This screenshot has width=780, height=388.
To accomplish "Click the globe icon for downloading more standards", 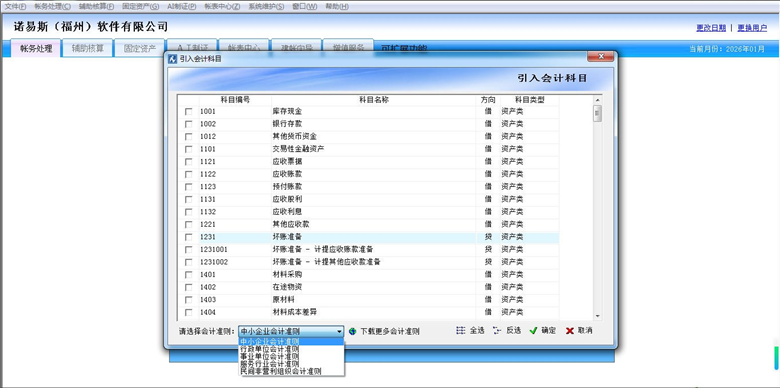I will (353, 331).
